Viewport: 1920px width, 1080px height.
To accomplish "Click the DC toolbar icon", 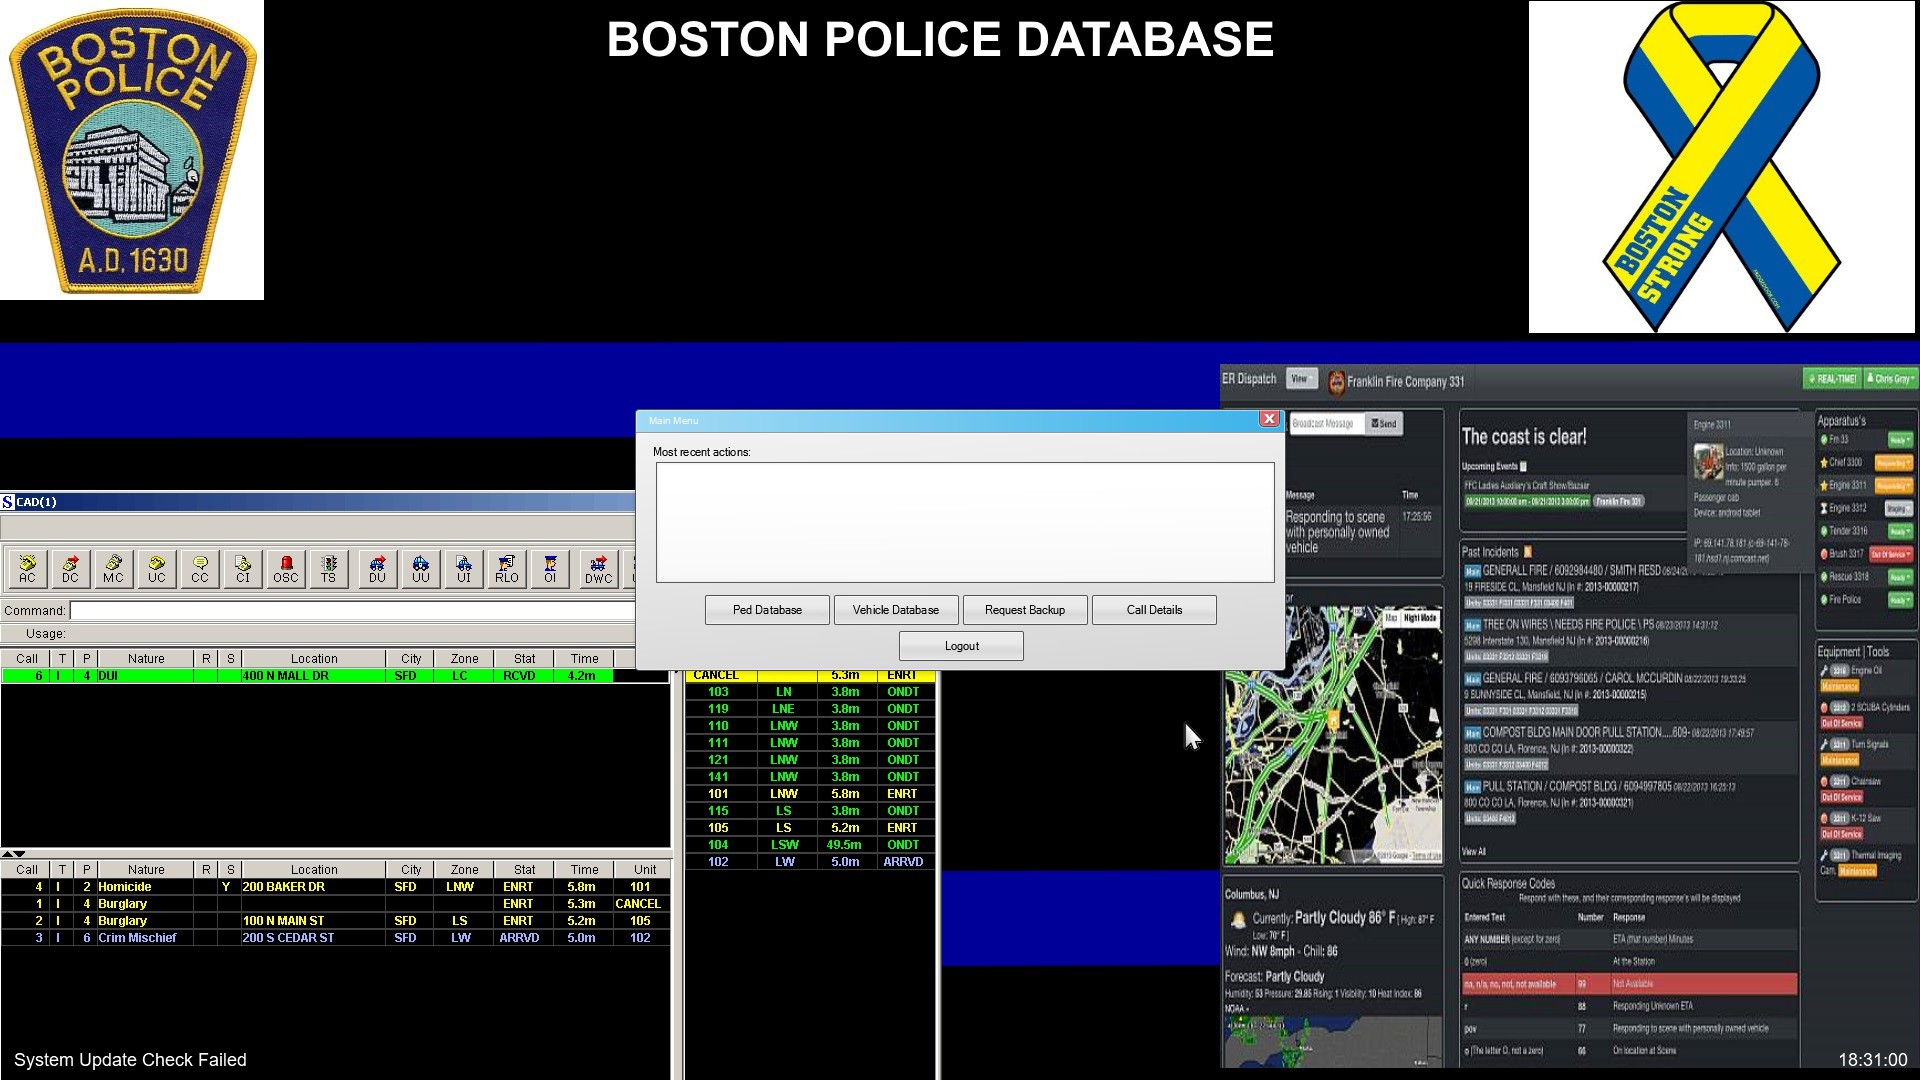I will tap(70, 568).
